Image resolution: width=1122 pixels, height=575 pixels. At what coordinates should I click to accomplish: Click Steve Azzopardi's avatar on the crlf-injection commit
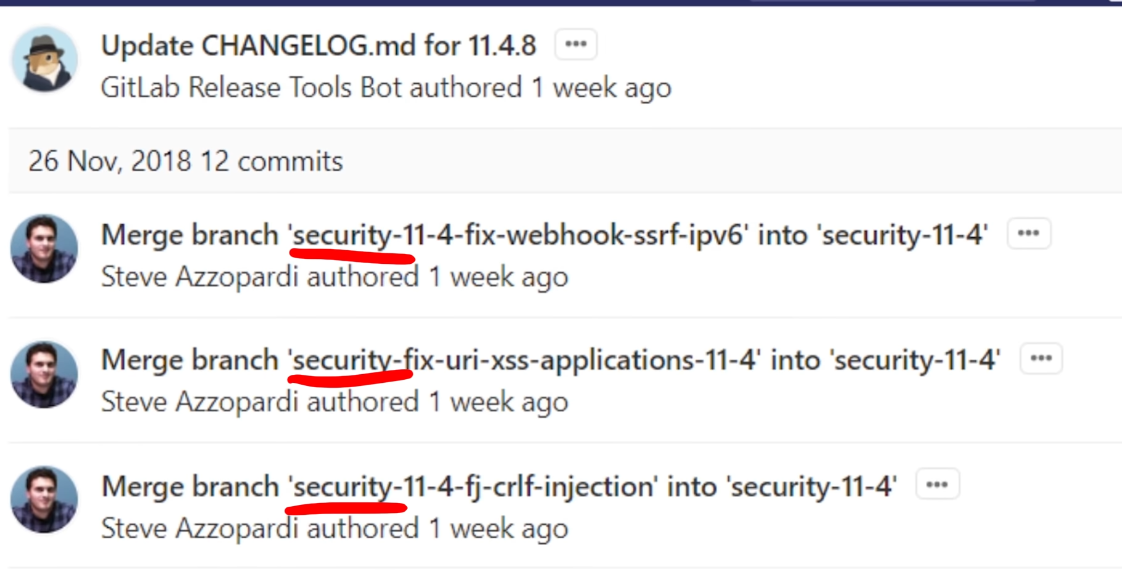pos(44,500)
